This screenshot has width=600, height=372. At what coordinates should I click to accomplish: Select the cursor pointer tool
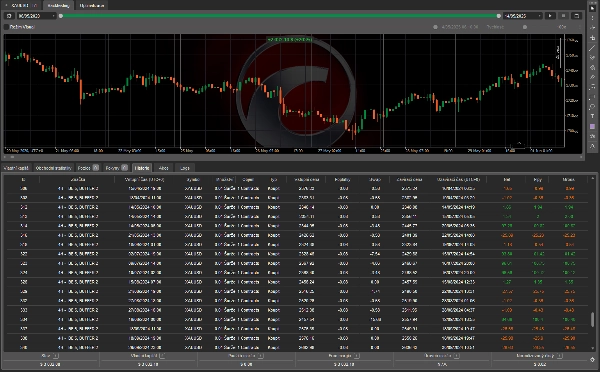pos(592,8)
